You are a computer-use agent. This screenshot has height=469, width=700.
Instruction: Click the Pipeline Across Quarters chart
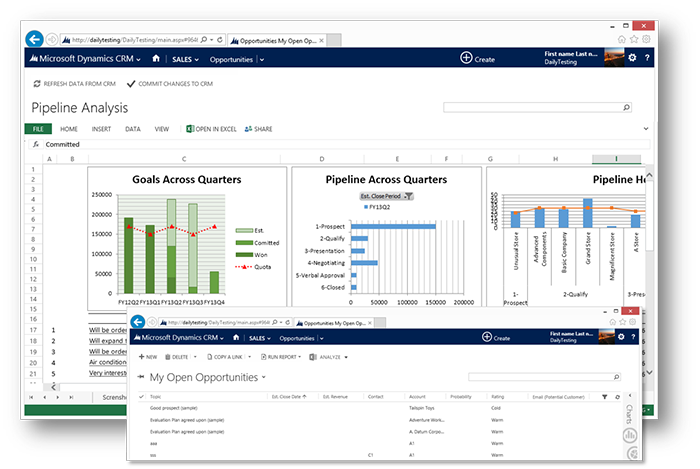(387, 237)
